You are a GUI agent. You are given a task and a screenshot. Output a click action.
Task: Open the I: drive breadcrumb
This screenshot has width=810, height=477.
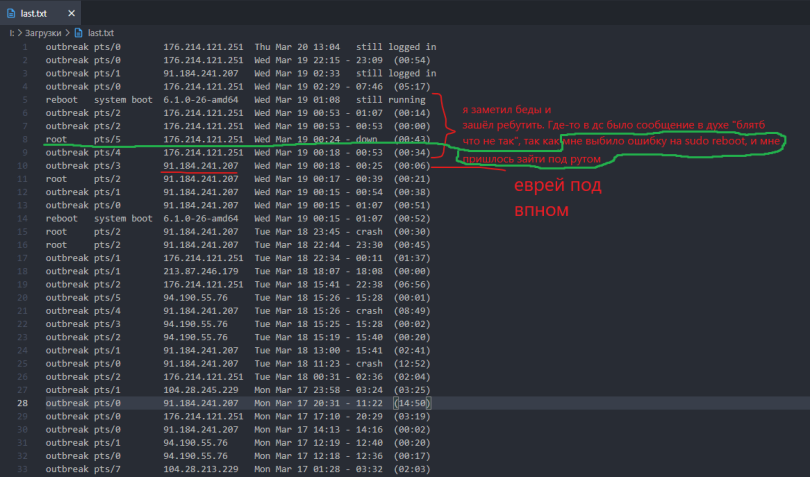coord(11,33)
